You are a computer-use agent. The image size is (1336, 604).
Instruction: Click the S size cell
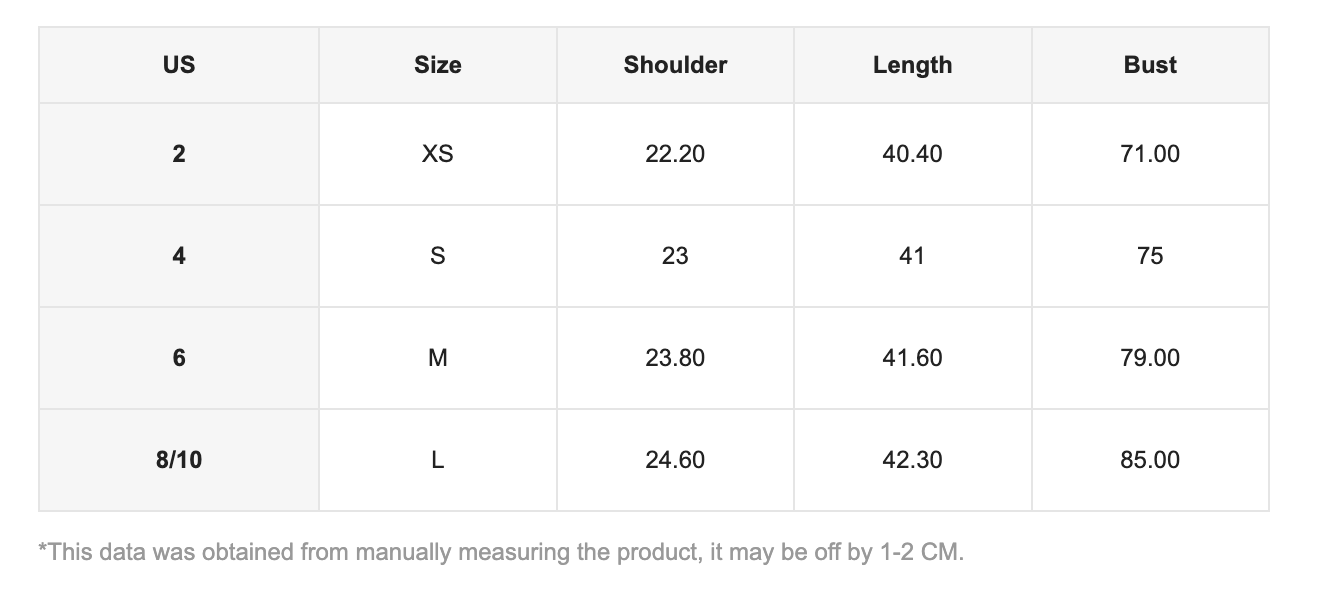438,256
